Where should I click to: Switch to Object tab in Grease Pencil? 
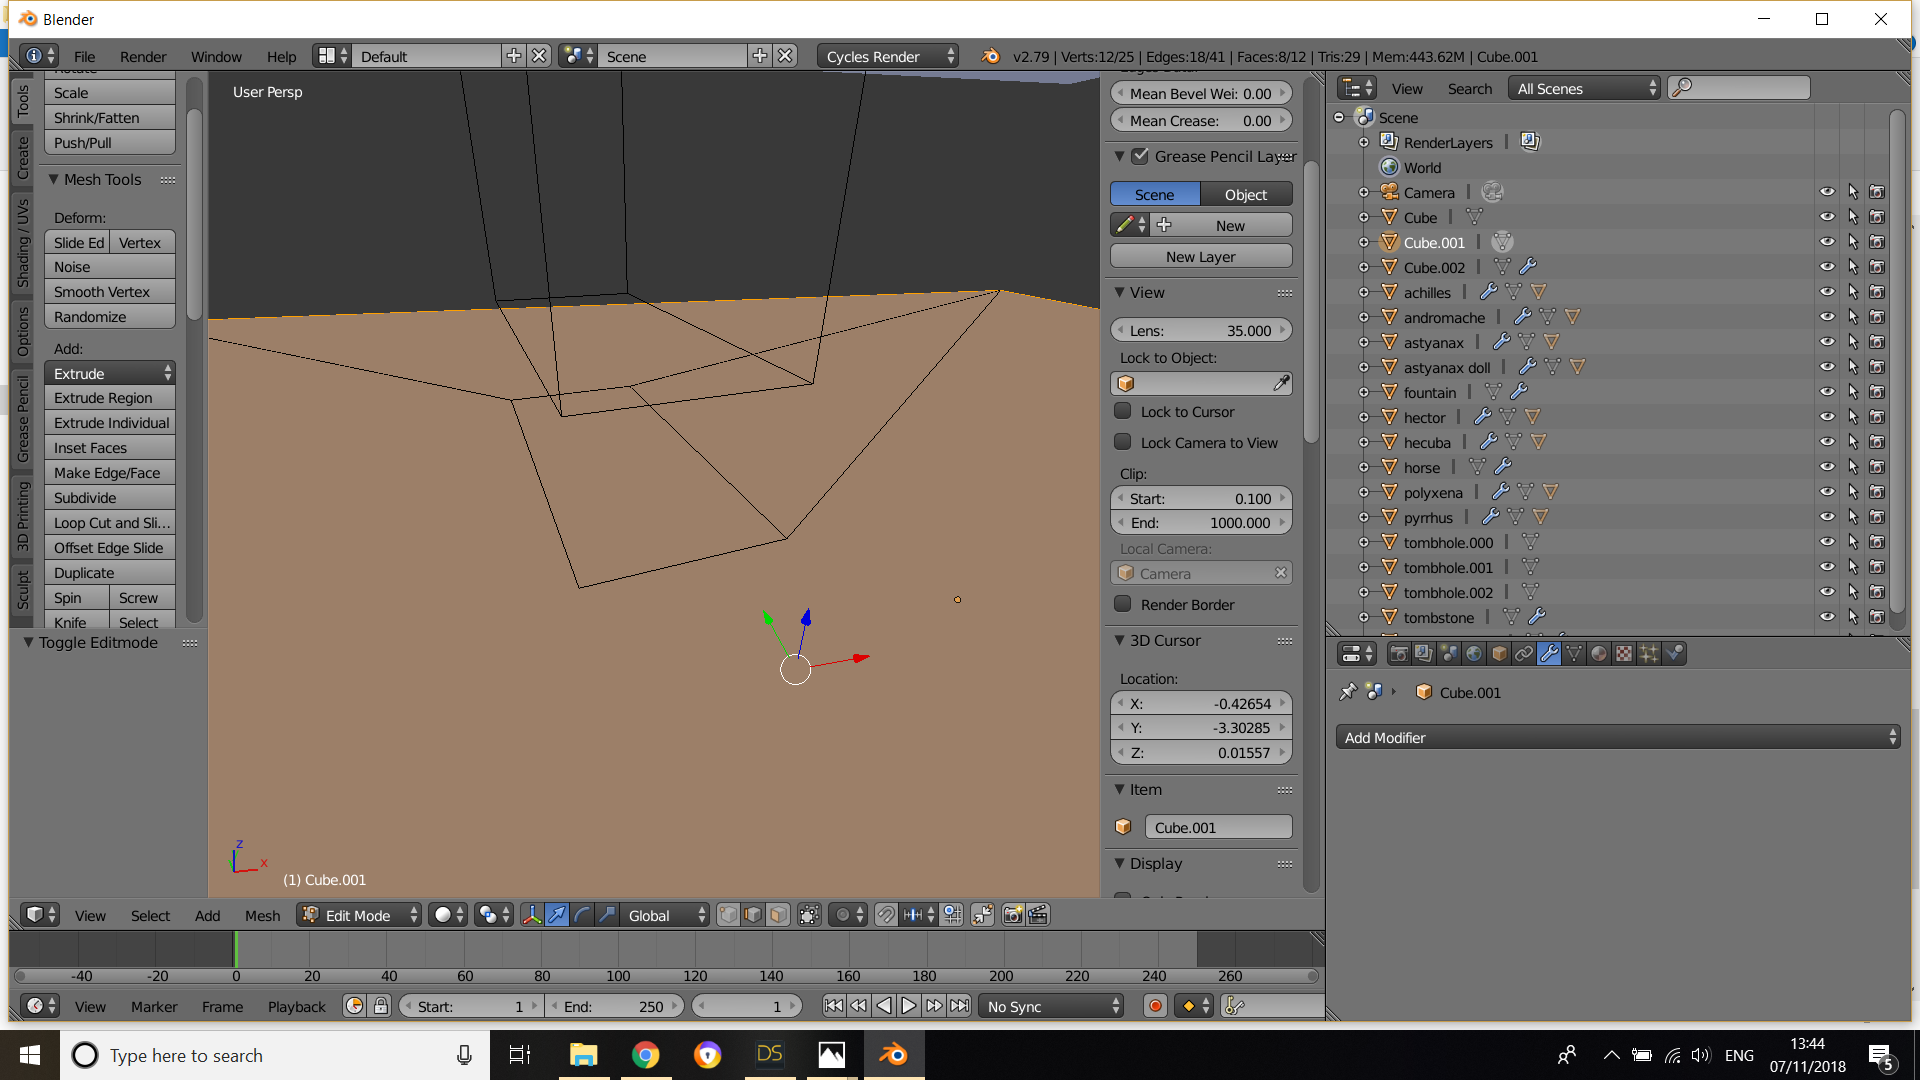(x=1246, y=194)
